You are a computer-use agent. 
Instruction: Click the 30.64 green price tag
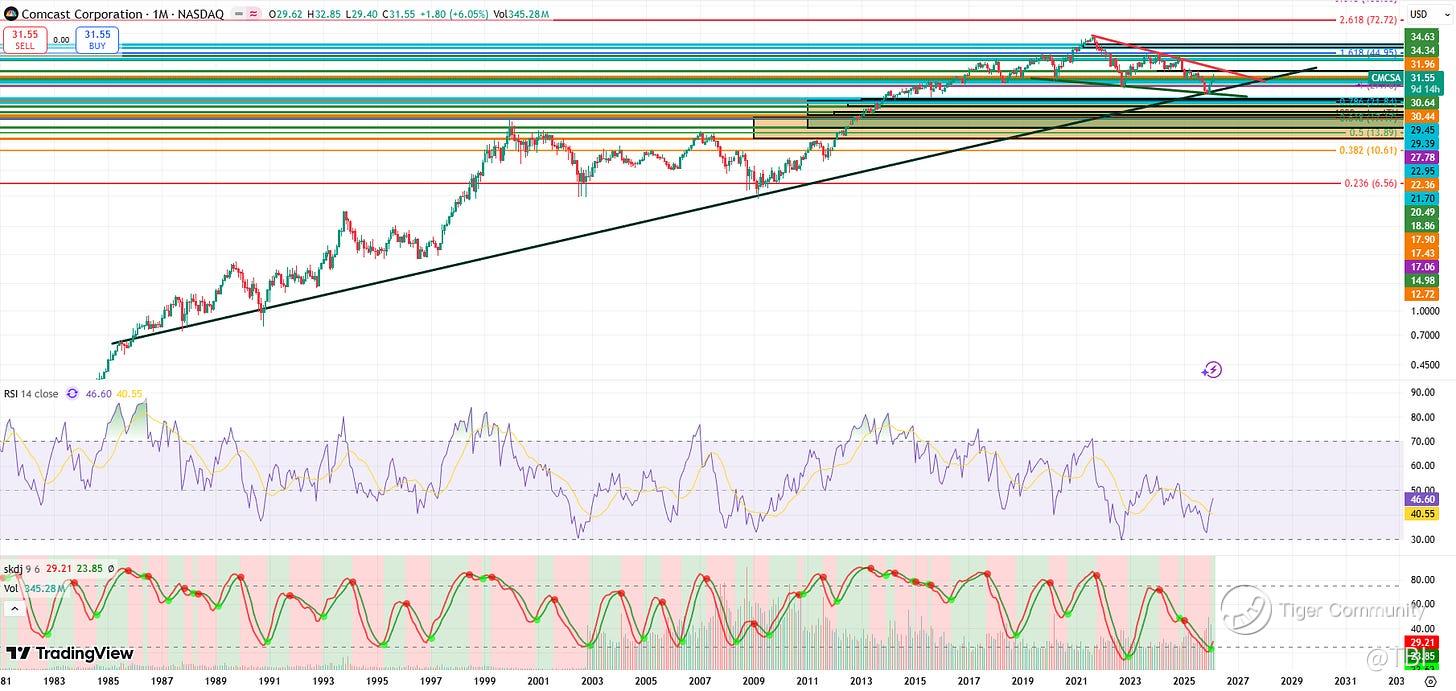[1422, 103]
